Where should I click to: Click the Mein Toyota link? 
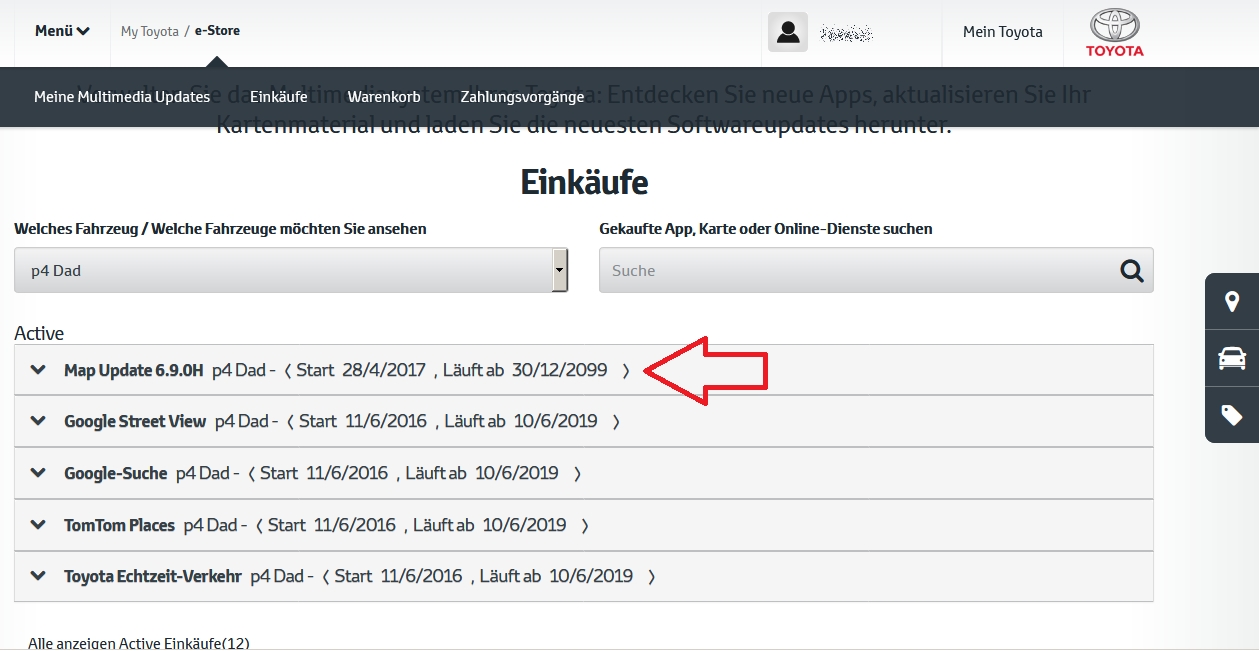(1002, 32)
